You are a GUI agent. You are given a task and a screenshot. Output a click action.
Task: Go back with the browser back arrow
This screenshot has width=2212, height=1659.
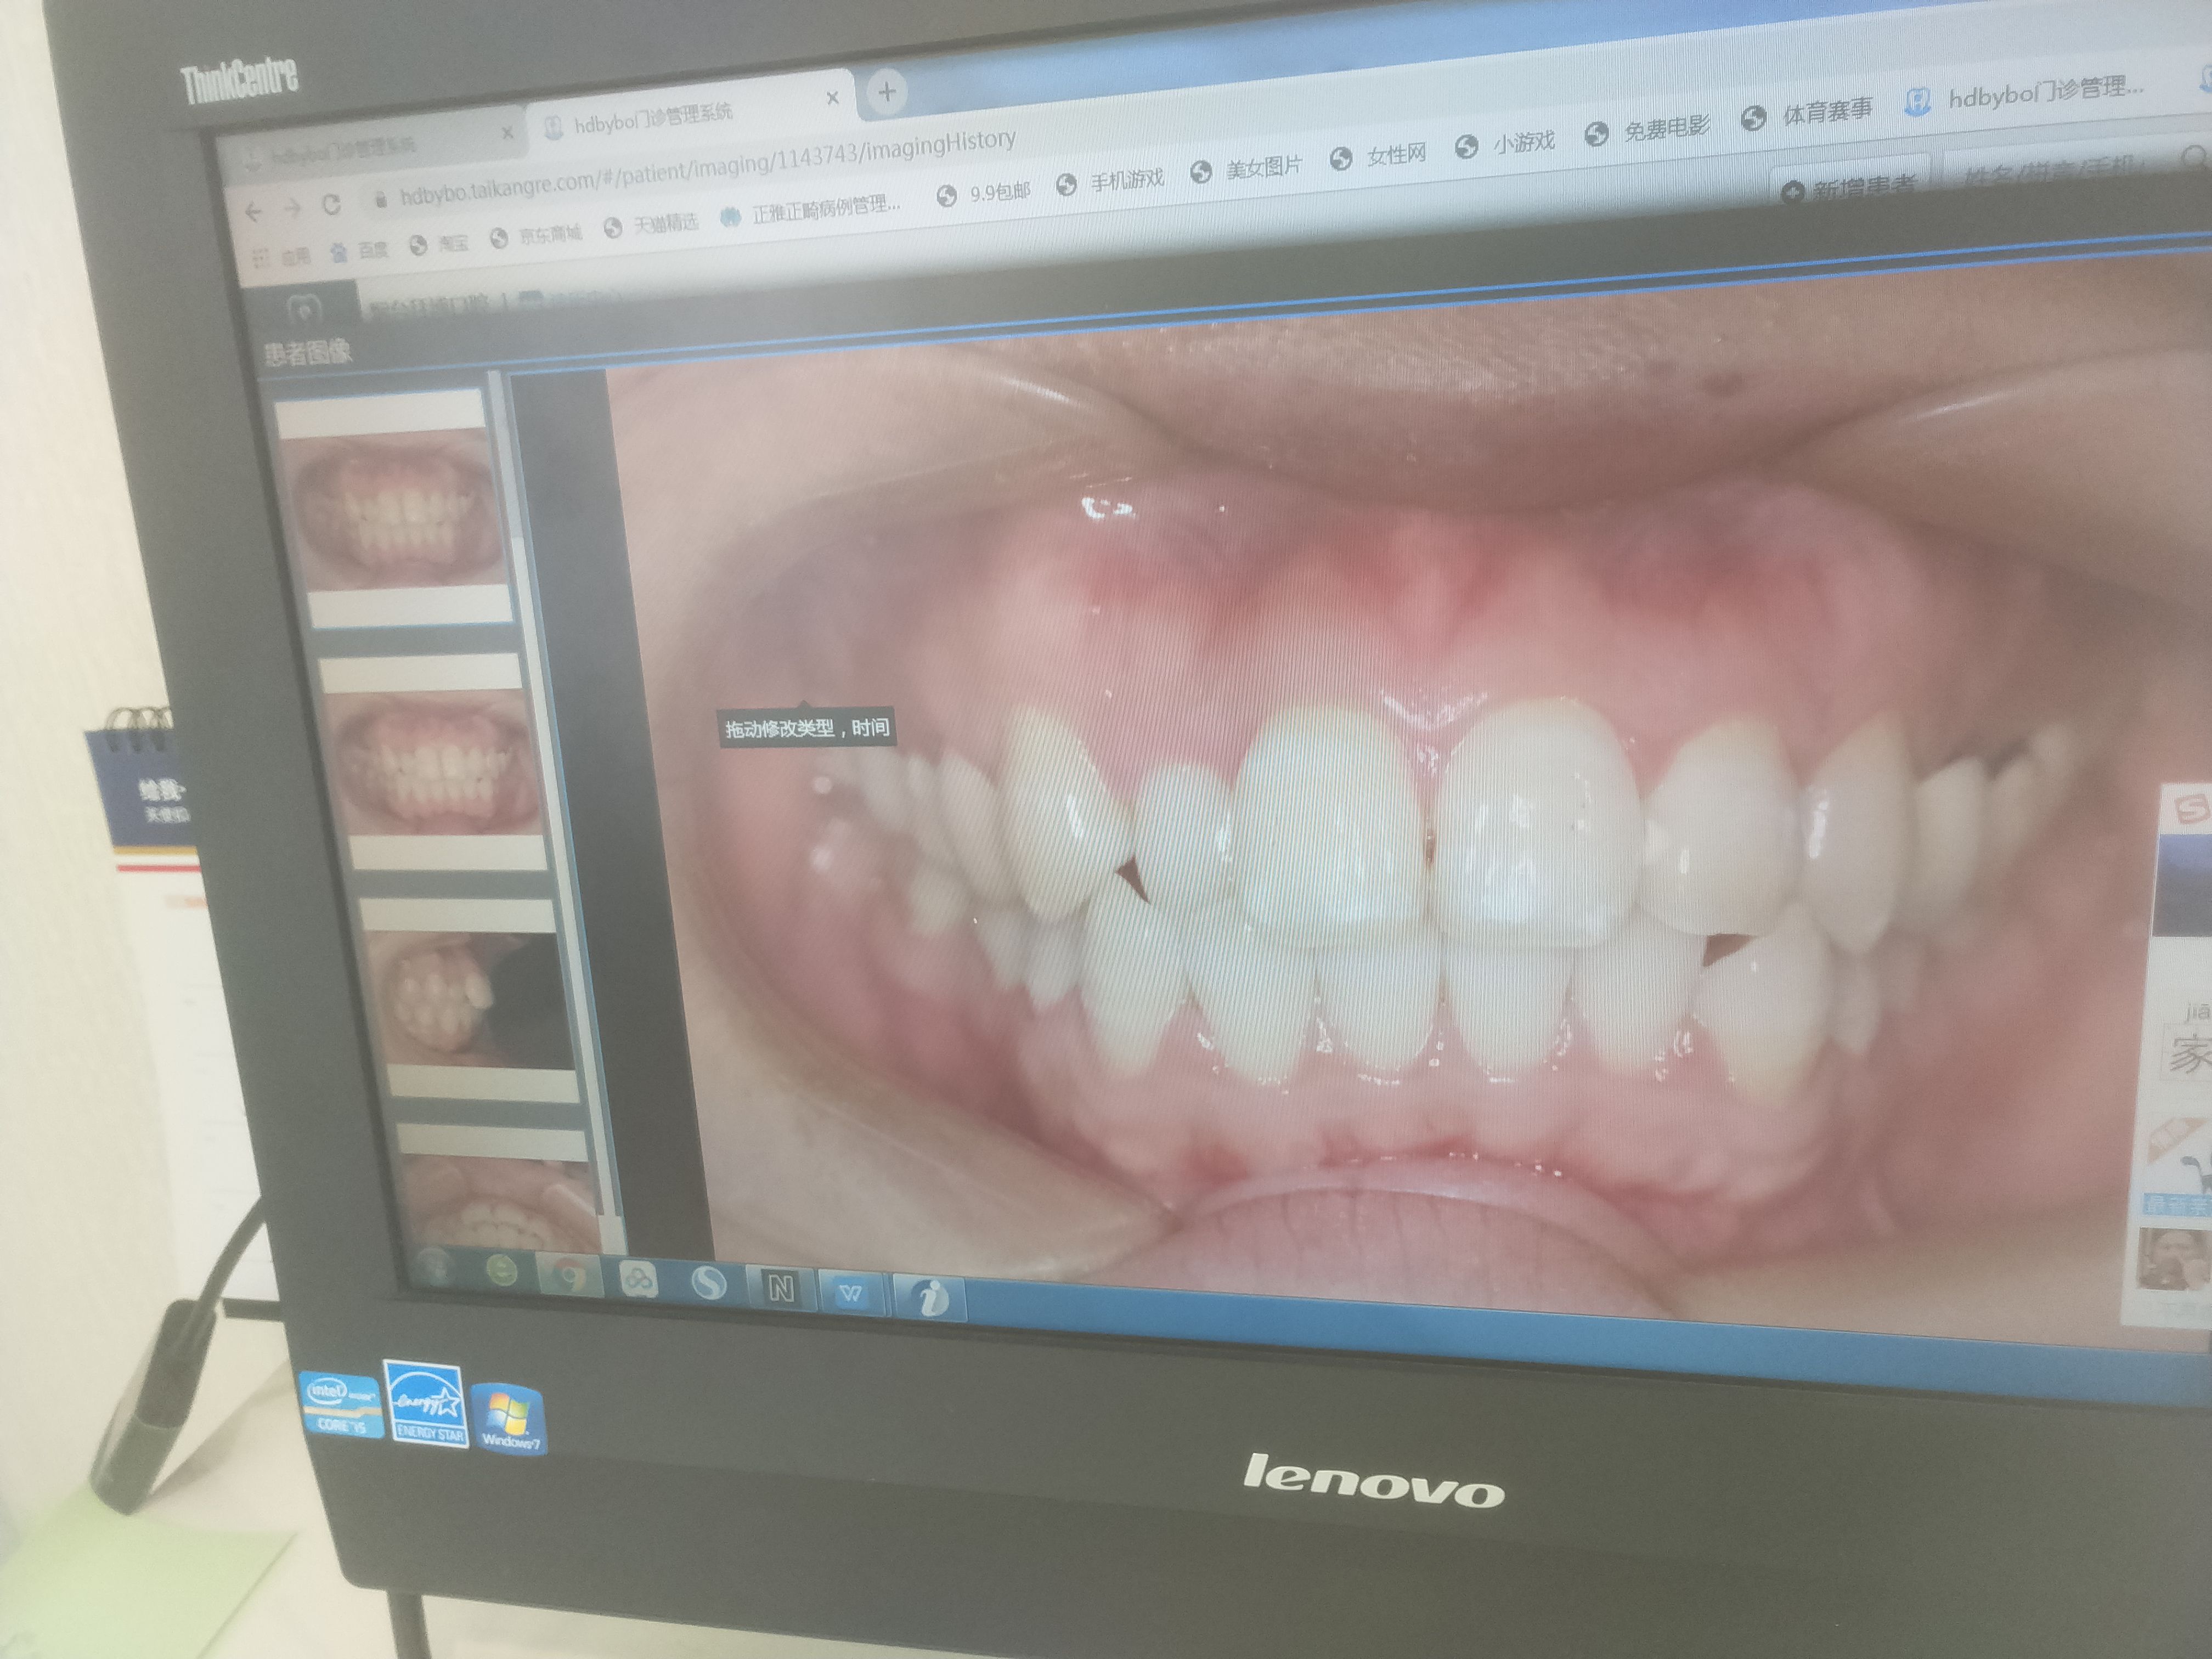[x=253, y=212]
